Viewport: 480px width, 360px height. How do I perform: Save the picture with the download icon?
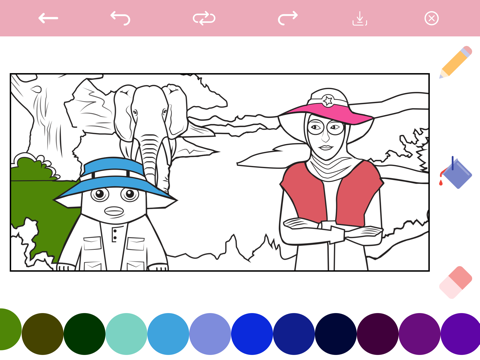point(360,18)
